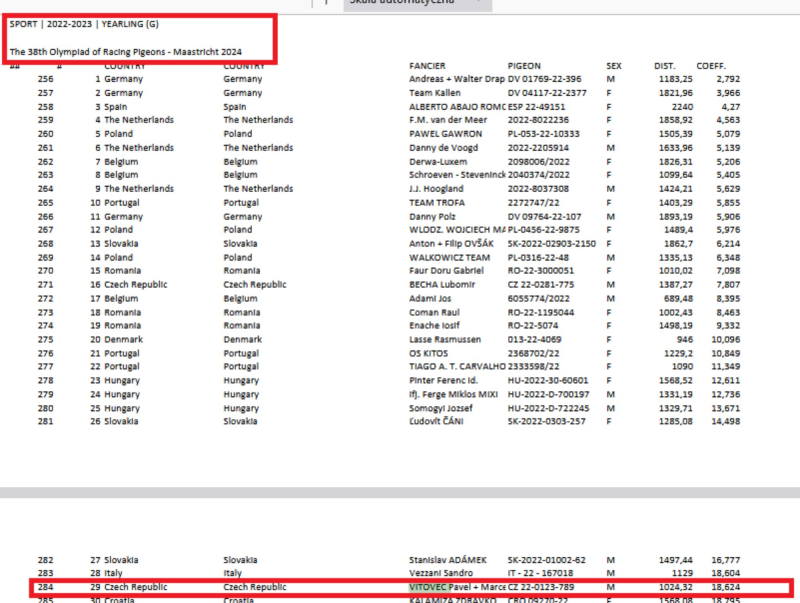800x603 pixels.
Task: Click the SPORT | 2022-2023 | YEARLING (G) heading
Action: 84,24
